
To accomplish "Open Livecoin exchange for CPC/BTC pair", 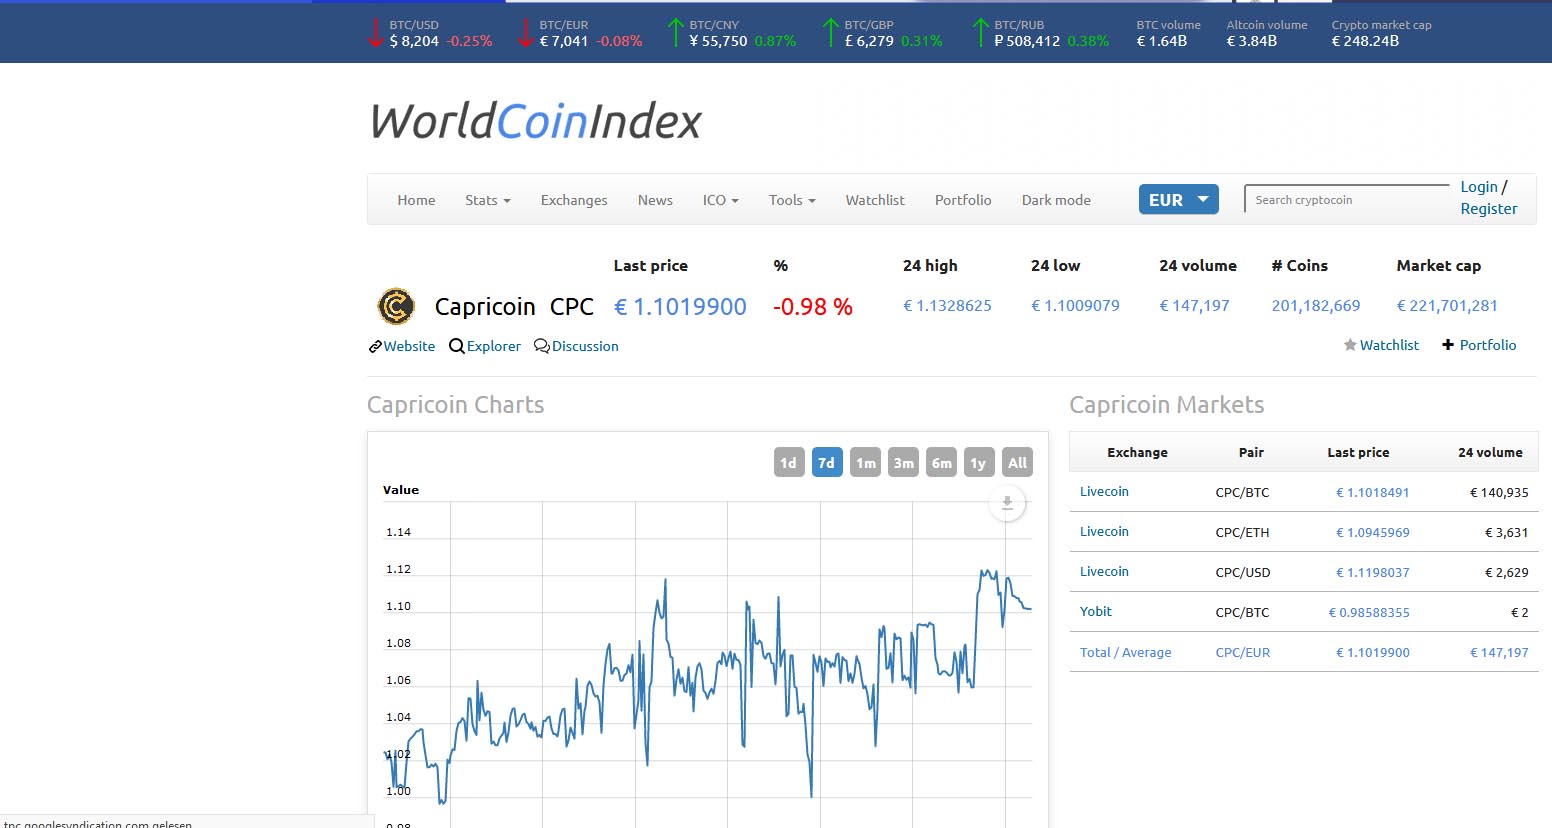I will tap(1104, 492).
